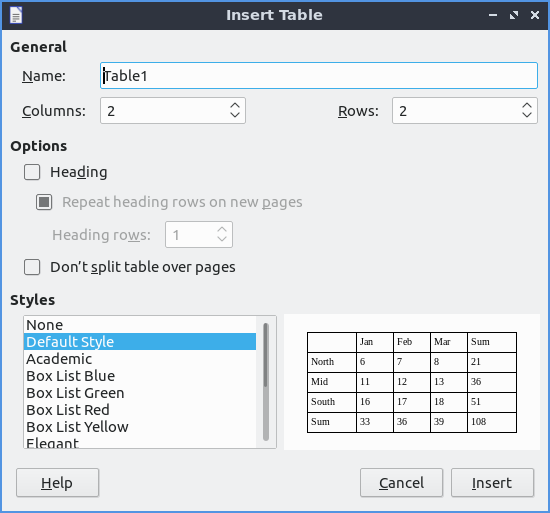The image size is (550, 513).
Task: Increase the Columns value with up arrow
Action: pos(235,106)
